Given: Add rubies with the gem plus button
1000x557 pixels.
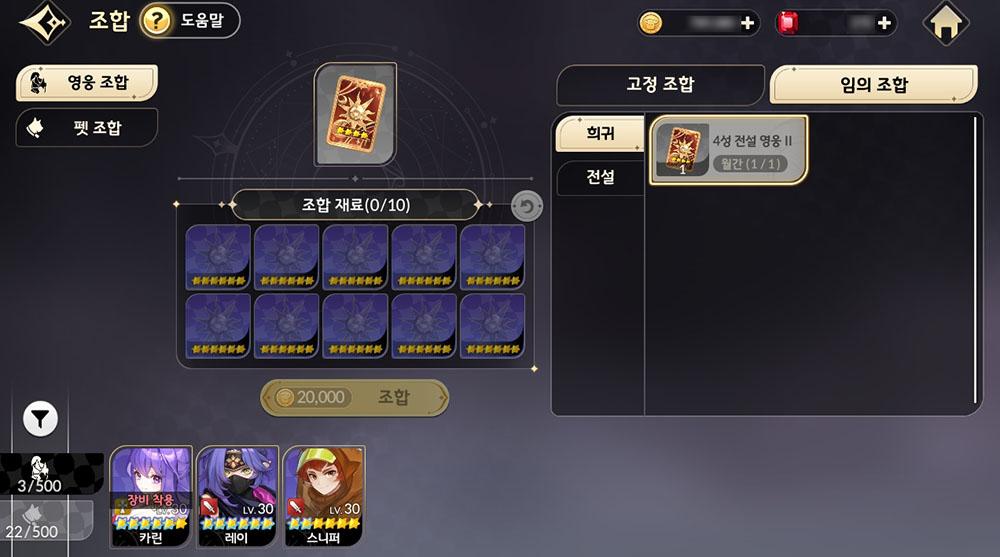Looking at the screenshot, I should pyautogui.click(x=883, y=24).
